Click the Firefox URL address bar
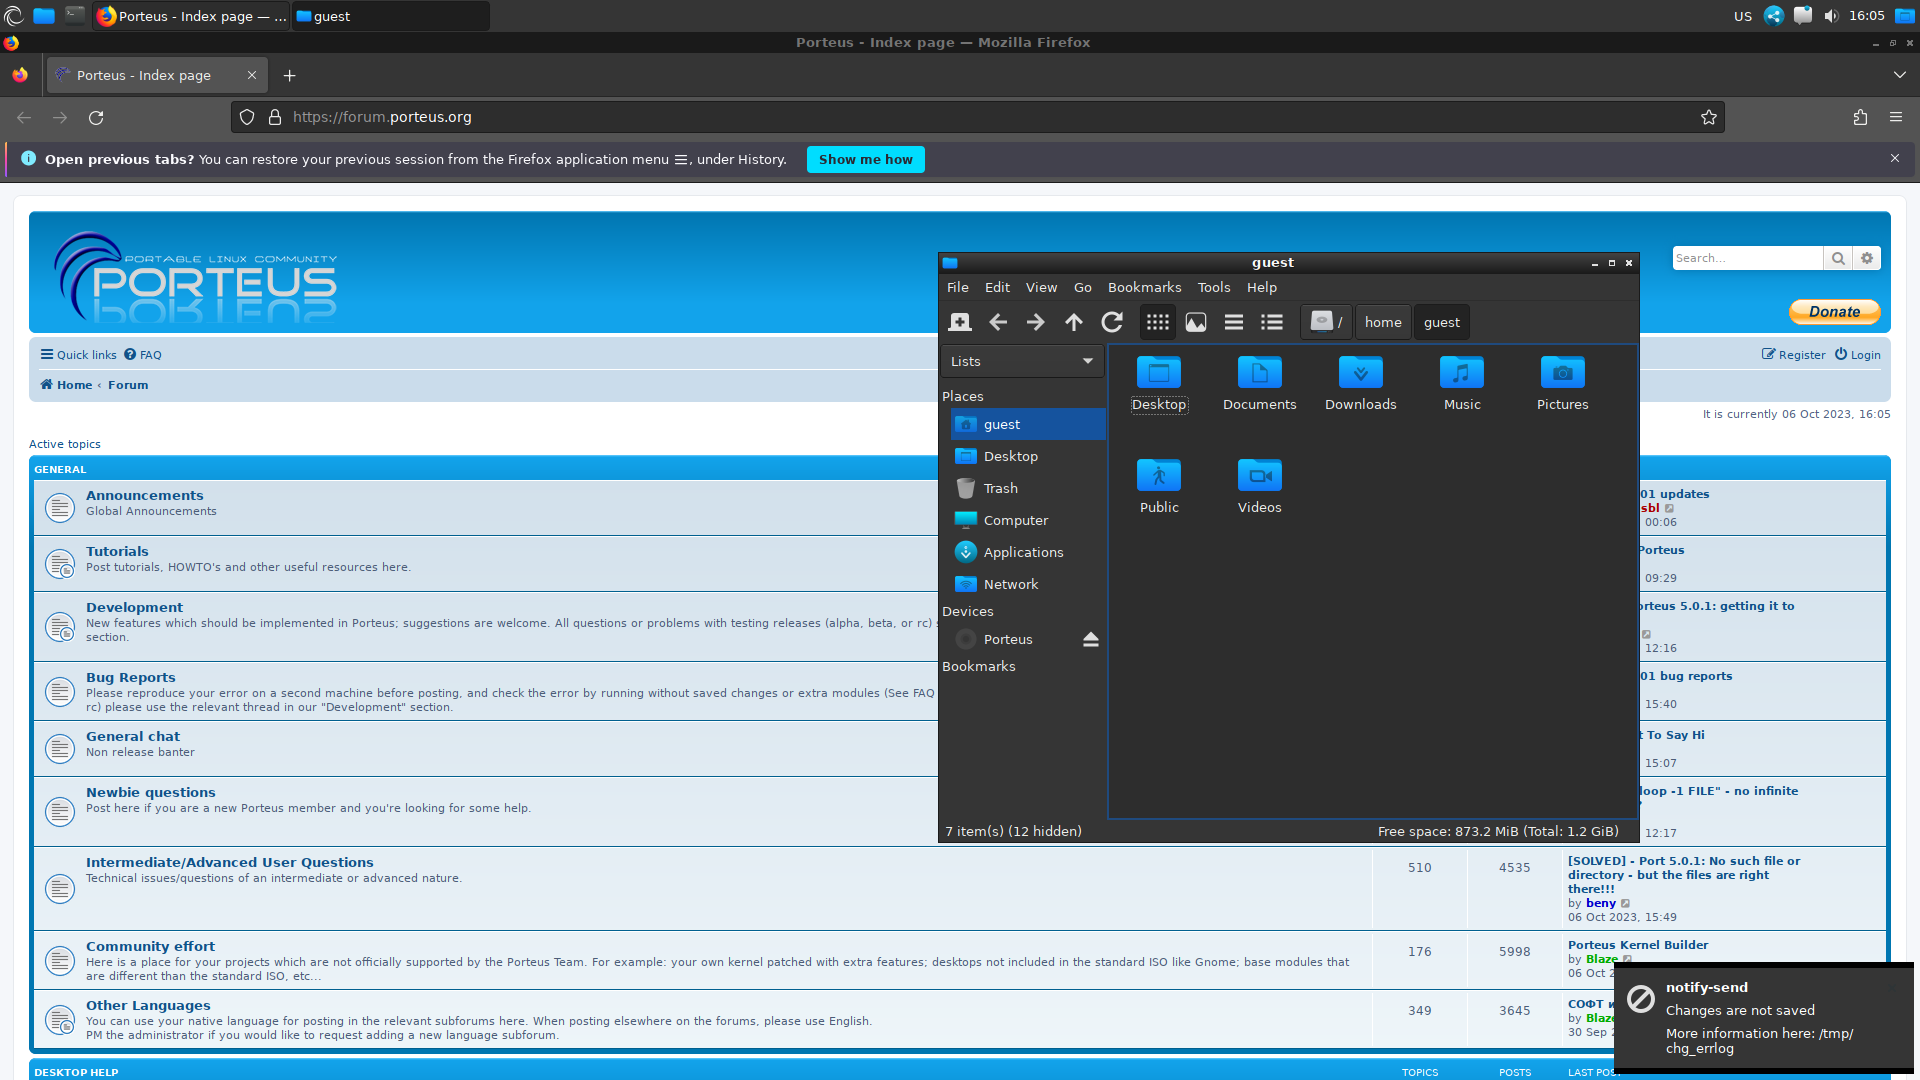 pyautogui.click(x=980, y=117)
